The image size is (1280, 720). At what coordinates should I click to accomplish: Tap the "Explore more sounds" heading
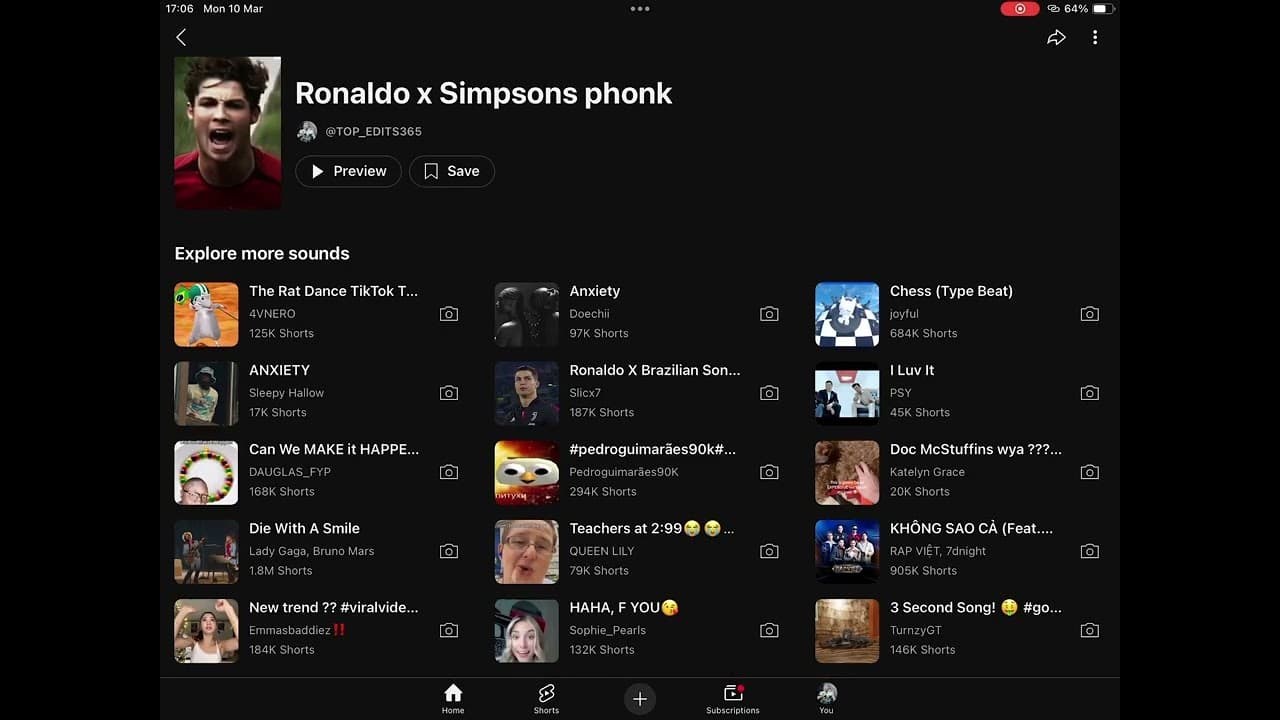coord(262,253)
